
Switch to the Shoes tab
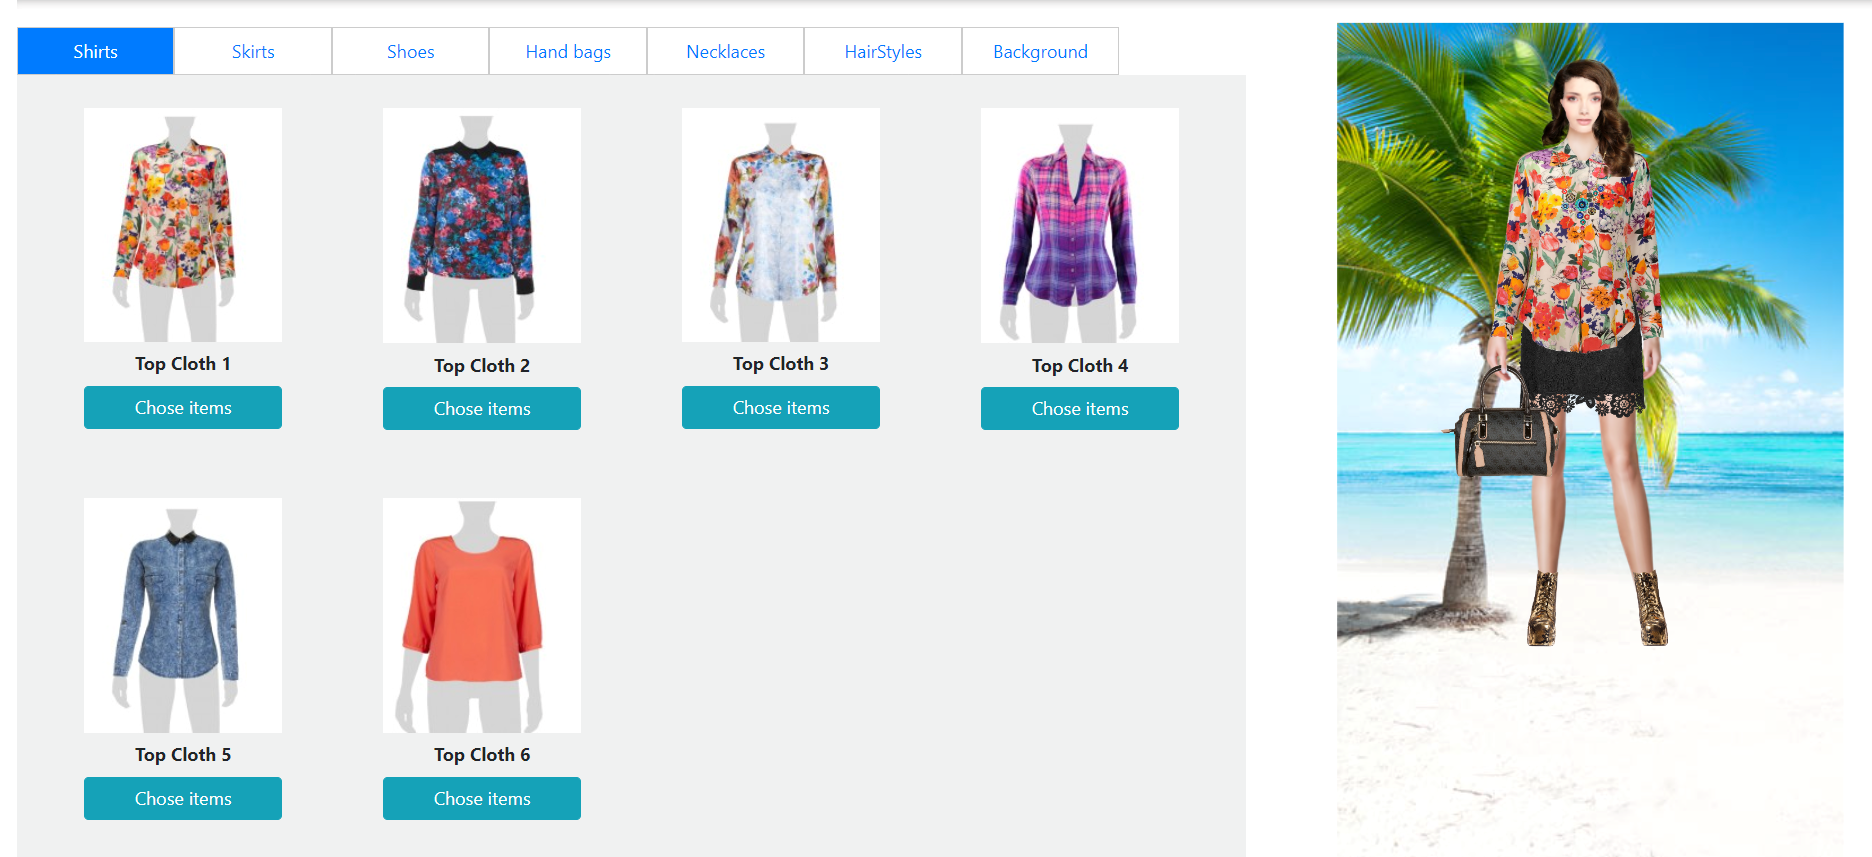pos(410,51)
